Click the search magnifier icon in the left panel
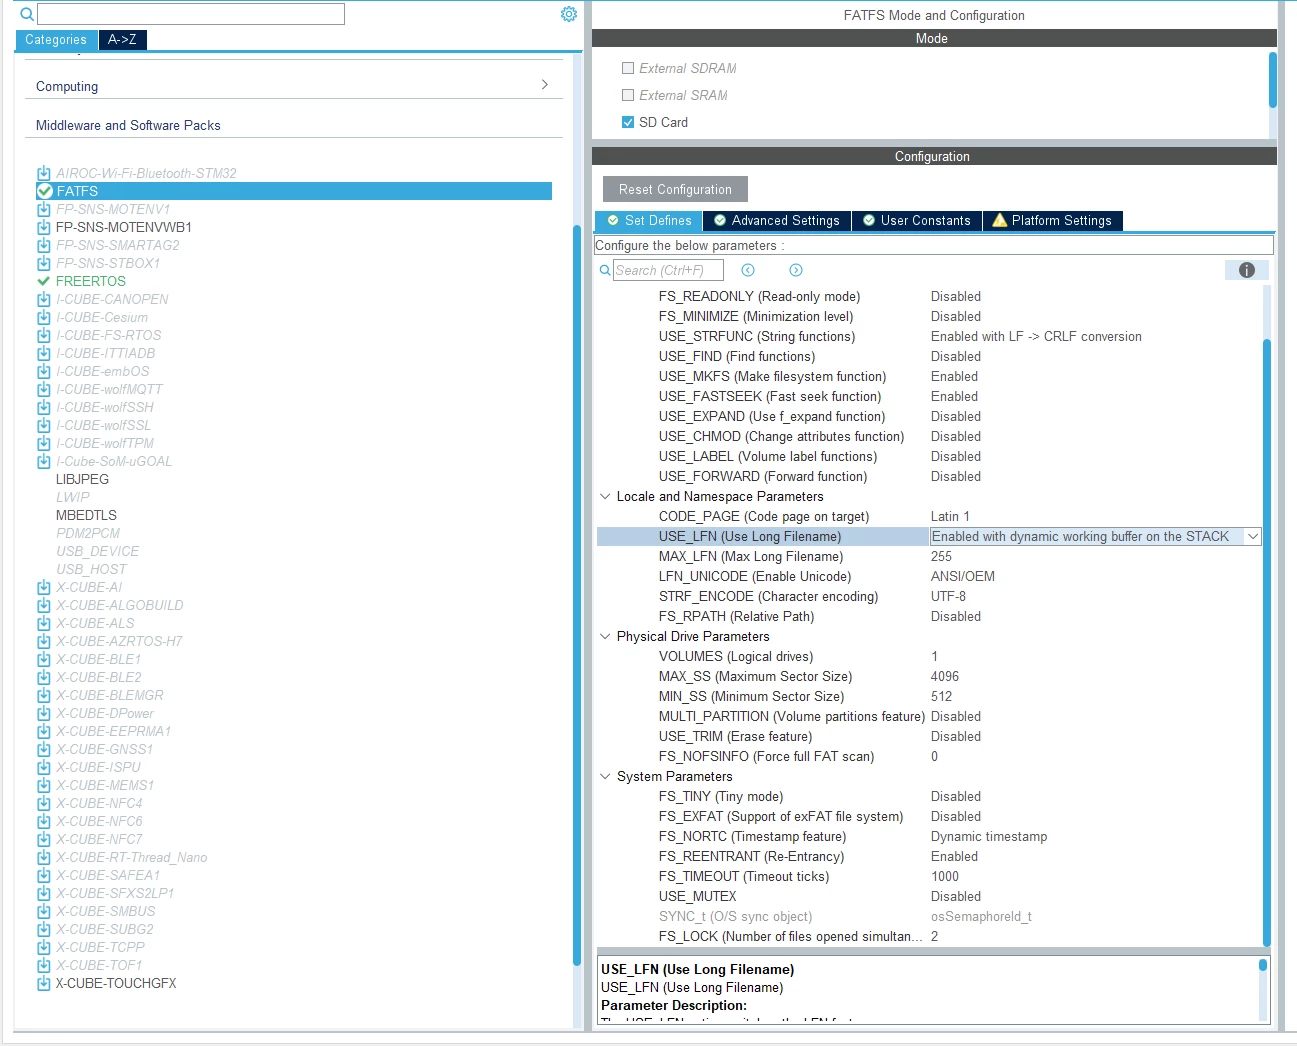Screen dimensions: 1297x1046 [27, 14]
